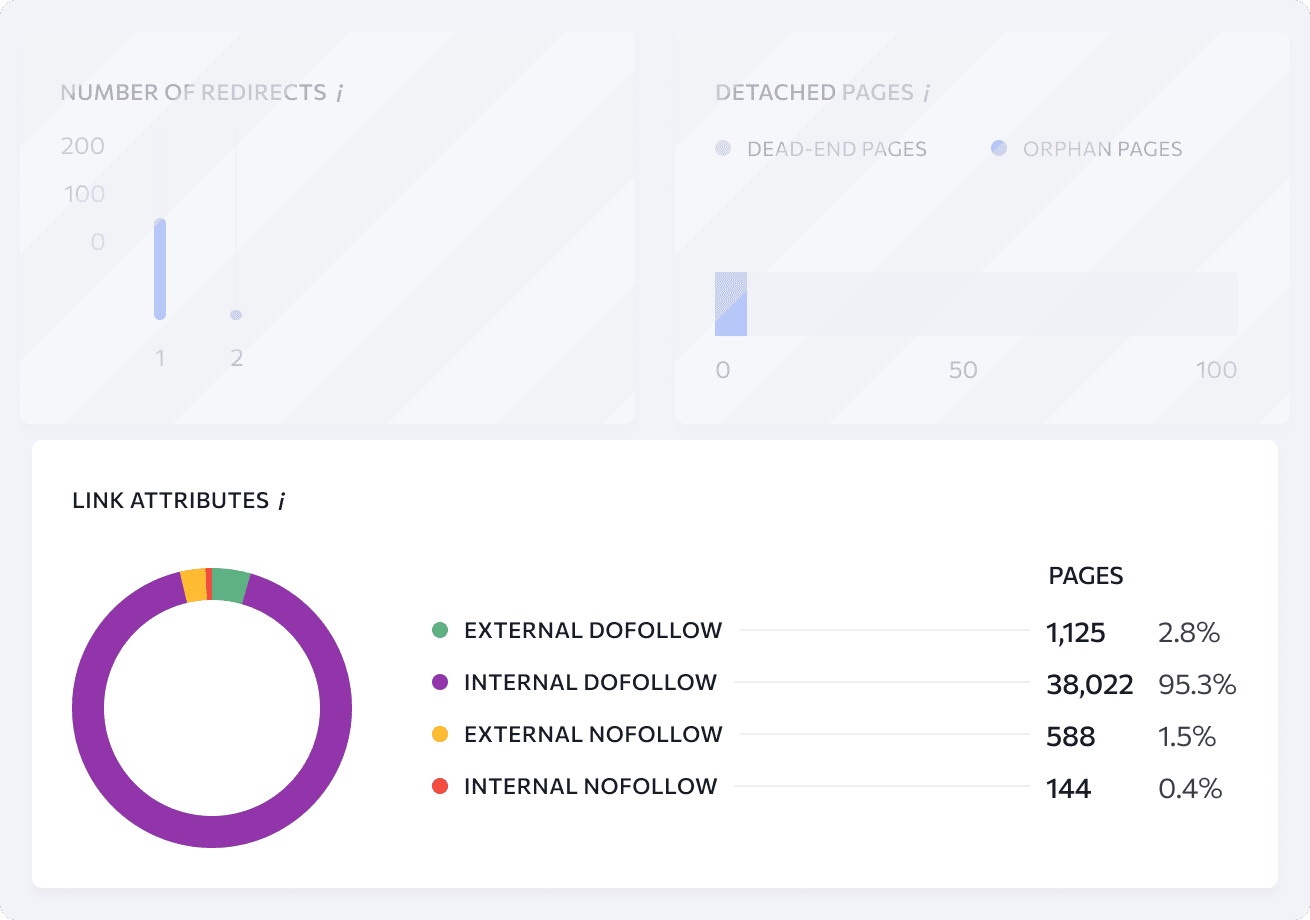Click the PAGES column header
Image resolution: width=1310 pixels, height=920 pixels.
coord(1086,577)
